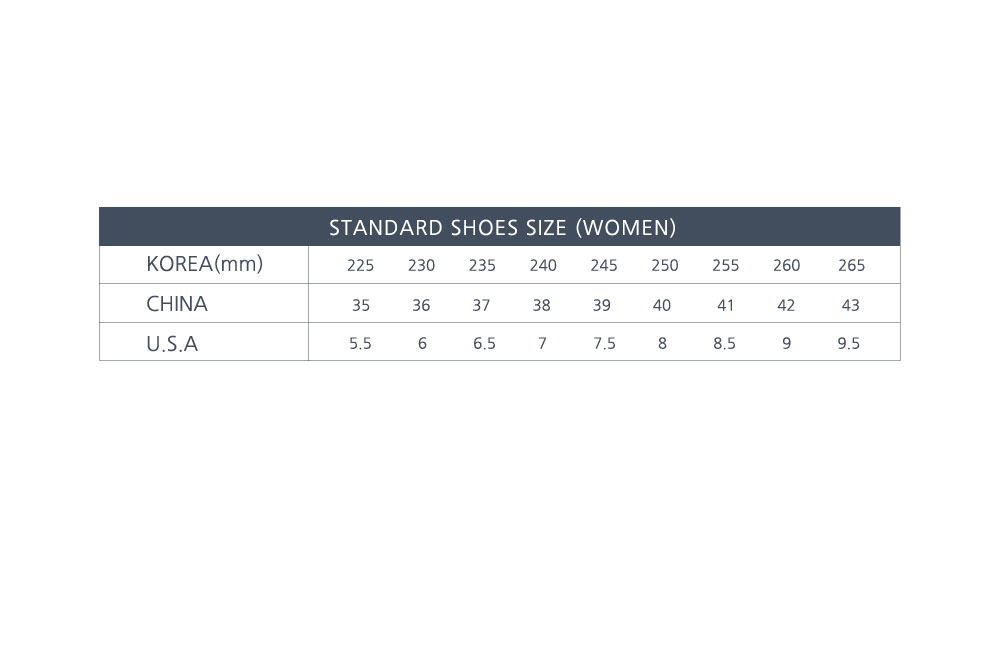Click Korea size 230 cell
1000x646 pixels.
[421, 266]
